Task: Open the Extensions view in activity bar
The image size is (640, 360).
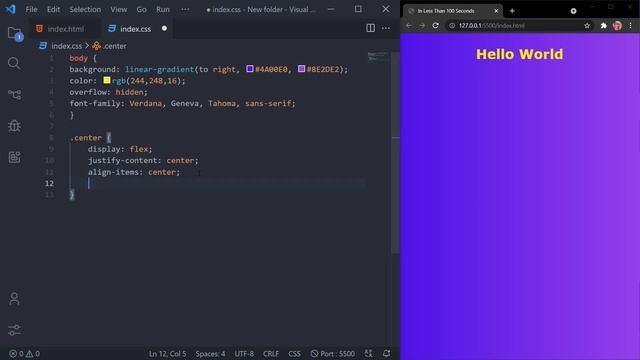Action: pos(14,157)
